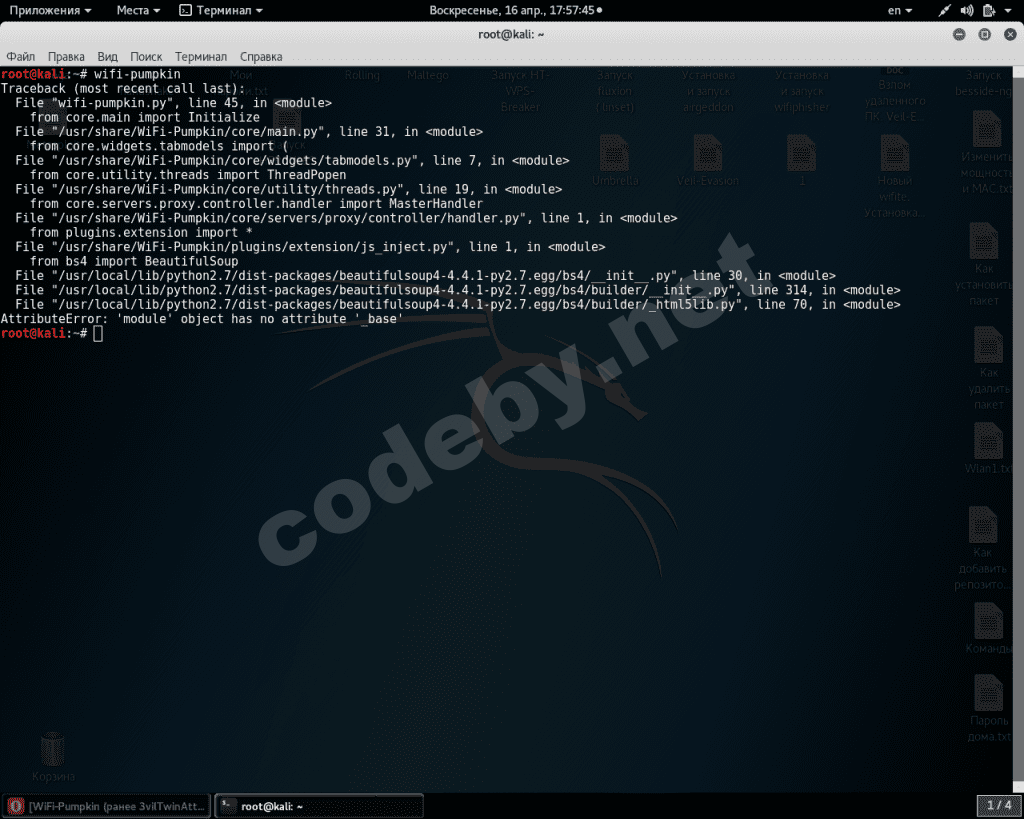Viewport: 1024px width, 819px height.
Task: Click the terminal cursor at last prompt
Action: (98, 334)
